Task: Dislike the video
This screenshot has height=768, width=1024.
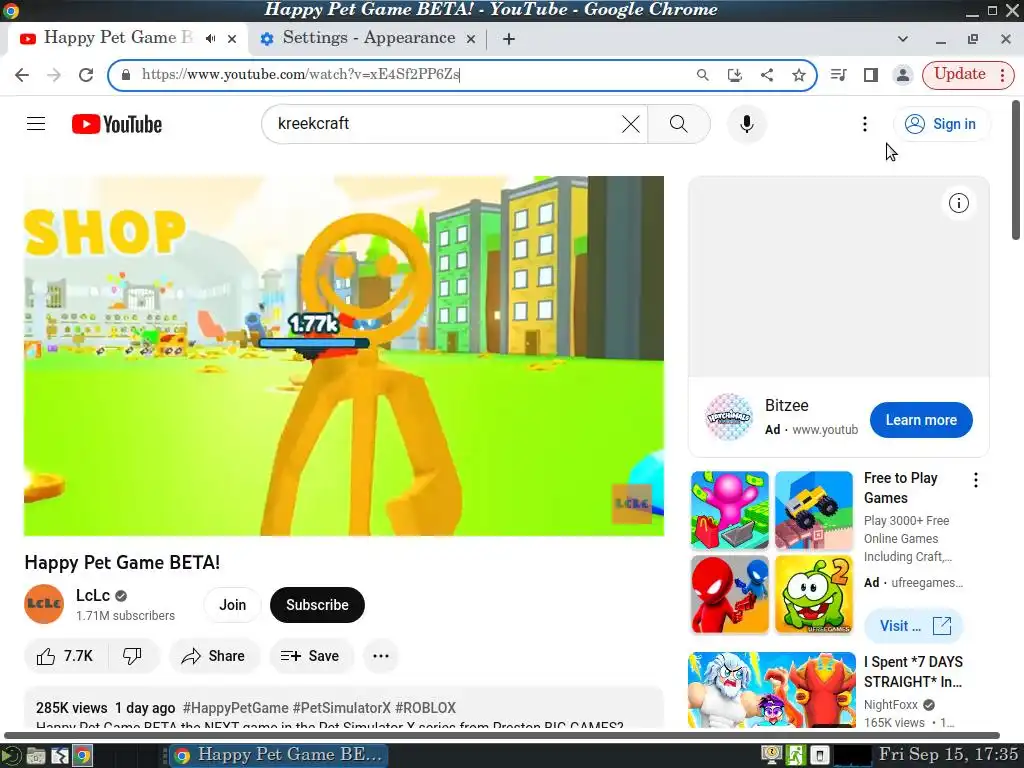Action: click(133, 656)
